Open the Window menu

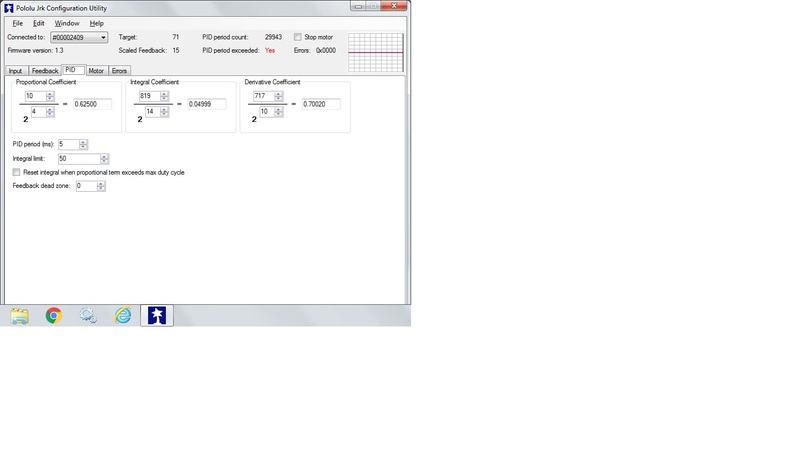(x=67, y=23)
